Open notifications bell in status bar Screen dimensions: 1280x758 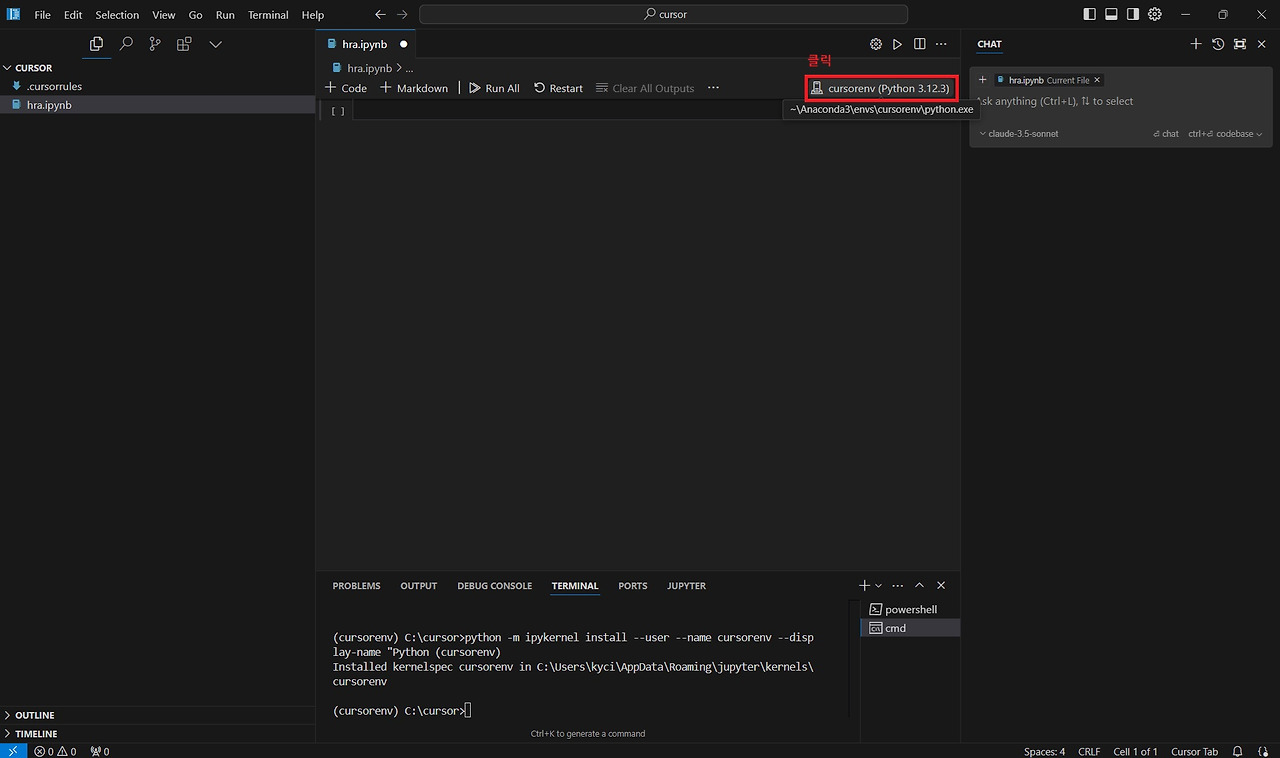[x=1237, y=751]
